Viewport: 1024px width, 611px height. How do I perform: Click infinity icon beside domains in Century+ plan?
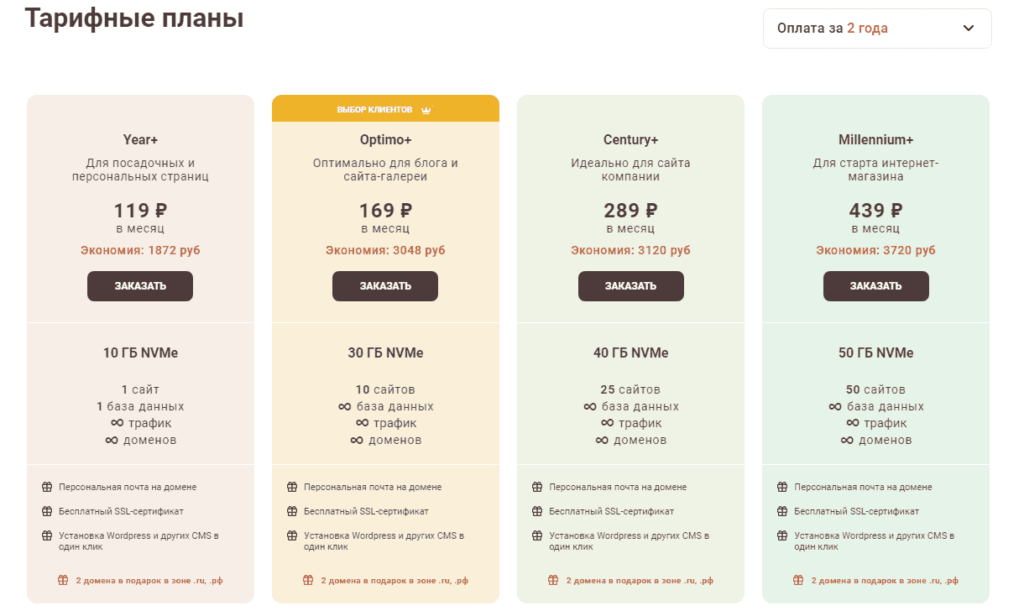click(602, 440)
